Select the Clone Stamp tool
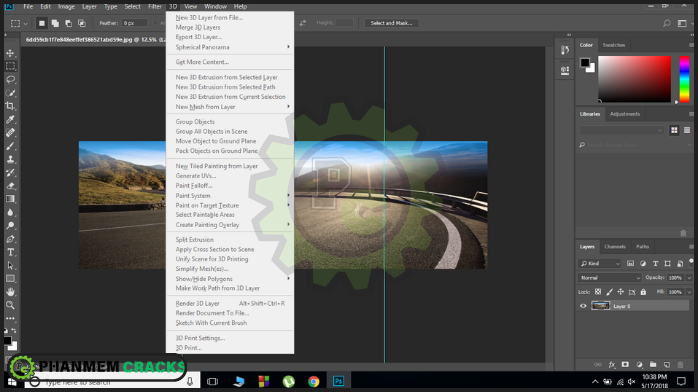 [10, 159]
